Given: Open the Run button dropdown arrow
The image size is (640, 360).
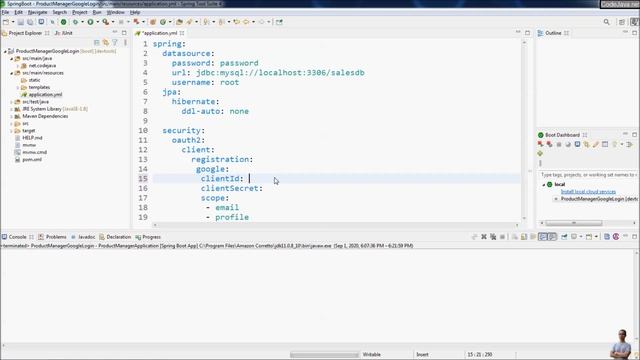Looking at the screenshot, I should 97,22.
